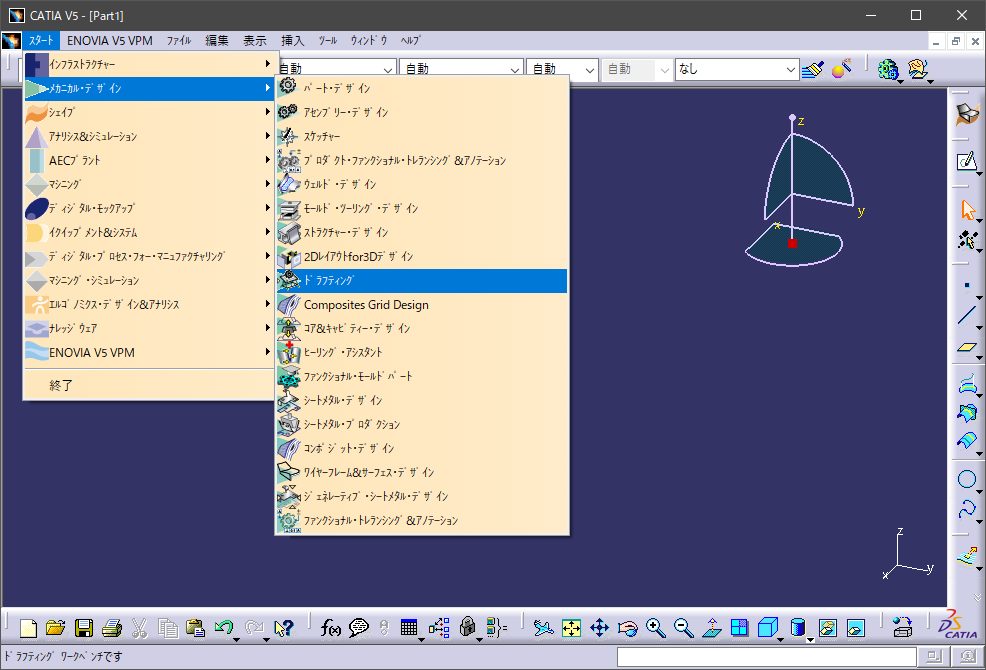Click the Zoom In magnifier icon
The height and width of the screenshot is (670, 986).
pos(656,628)
